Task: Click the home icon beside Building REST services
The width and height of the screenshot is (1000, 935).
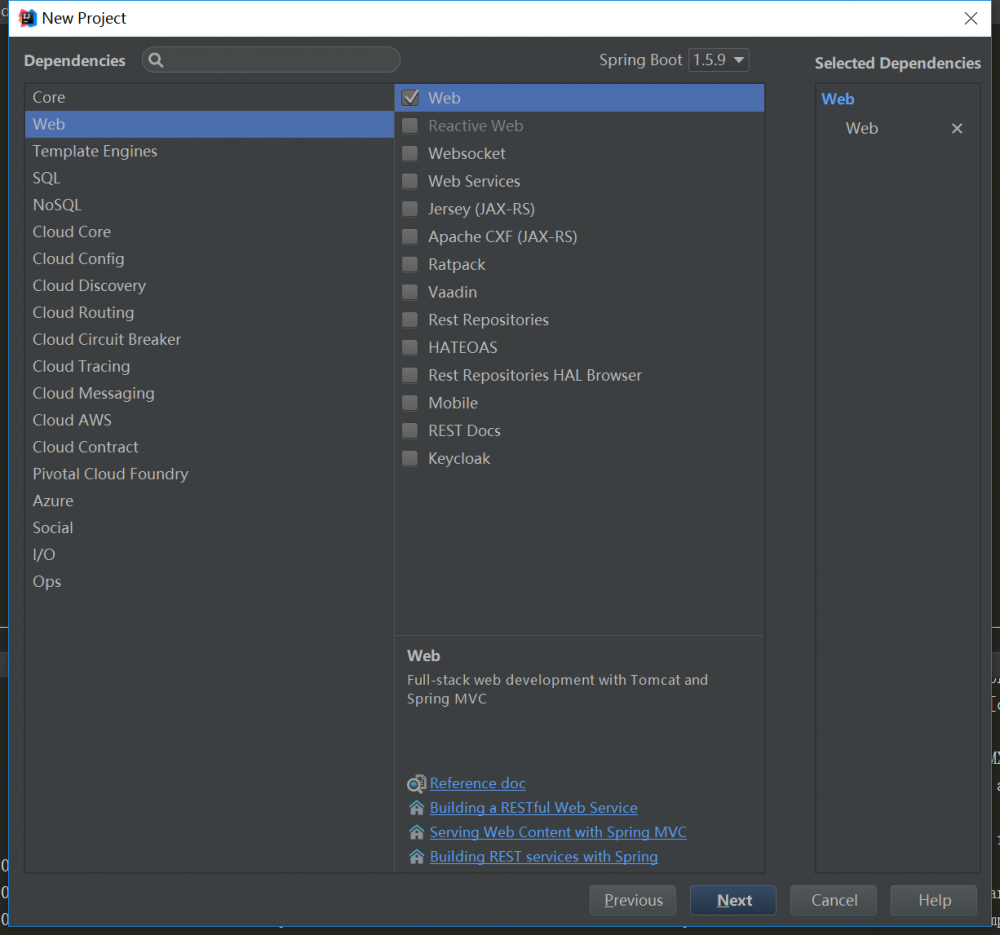Action: click(416, 857)
